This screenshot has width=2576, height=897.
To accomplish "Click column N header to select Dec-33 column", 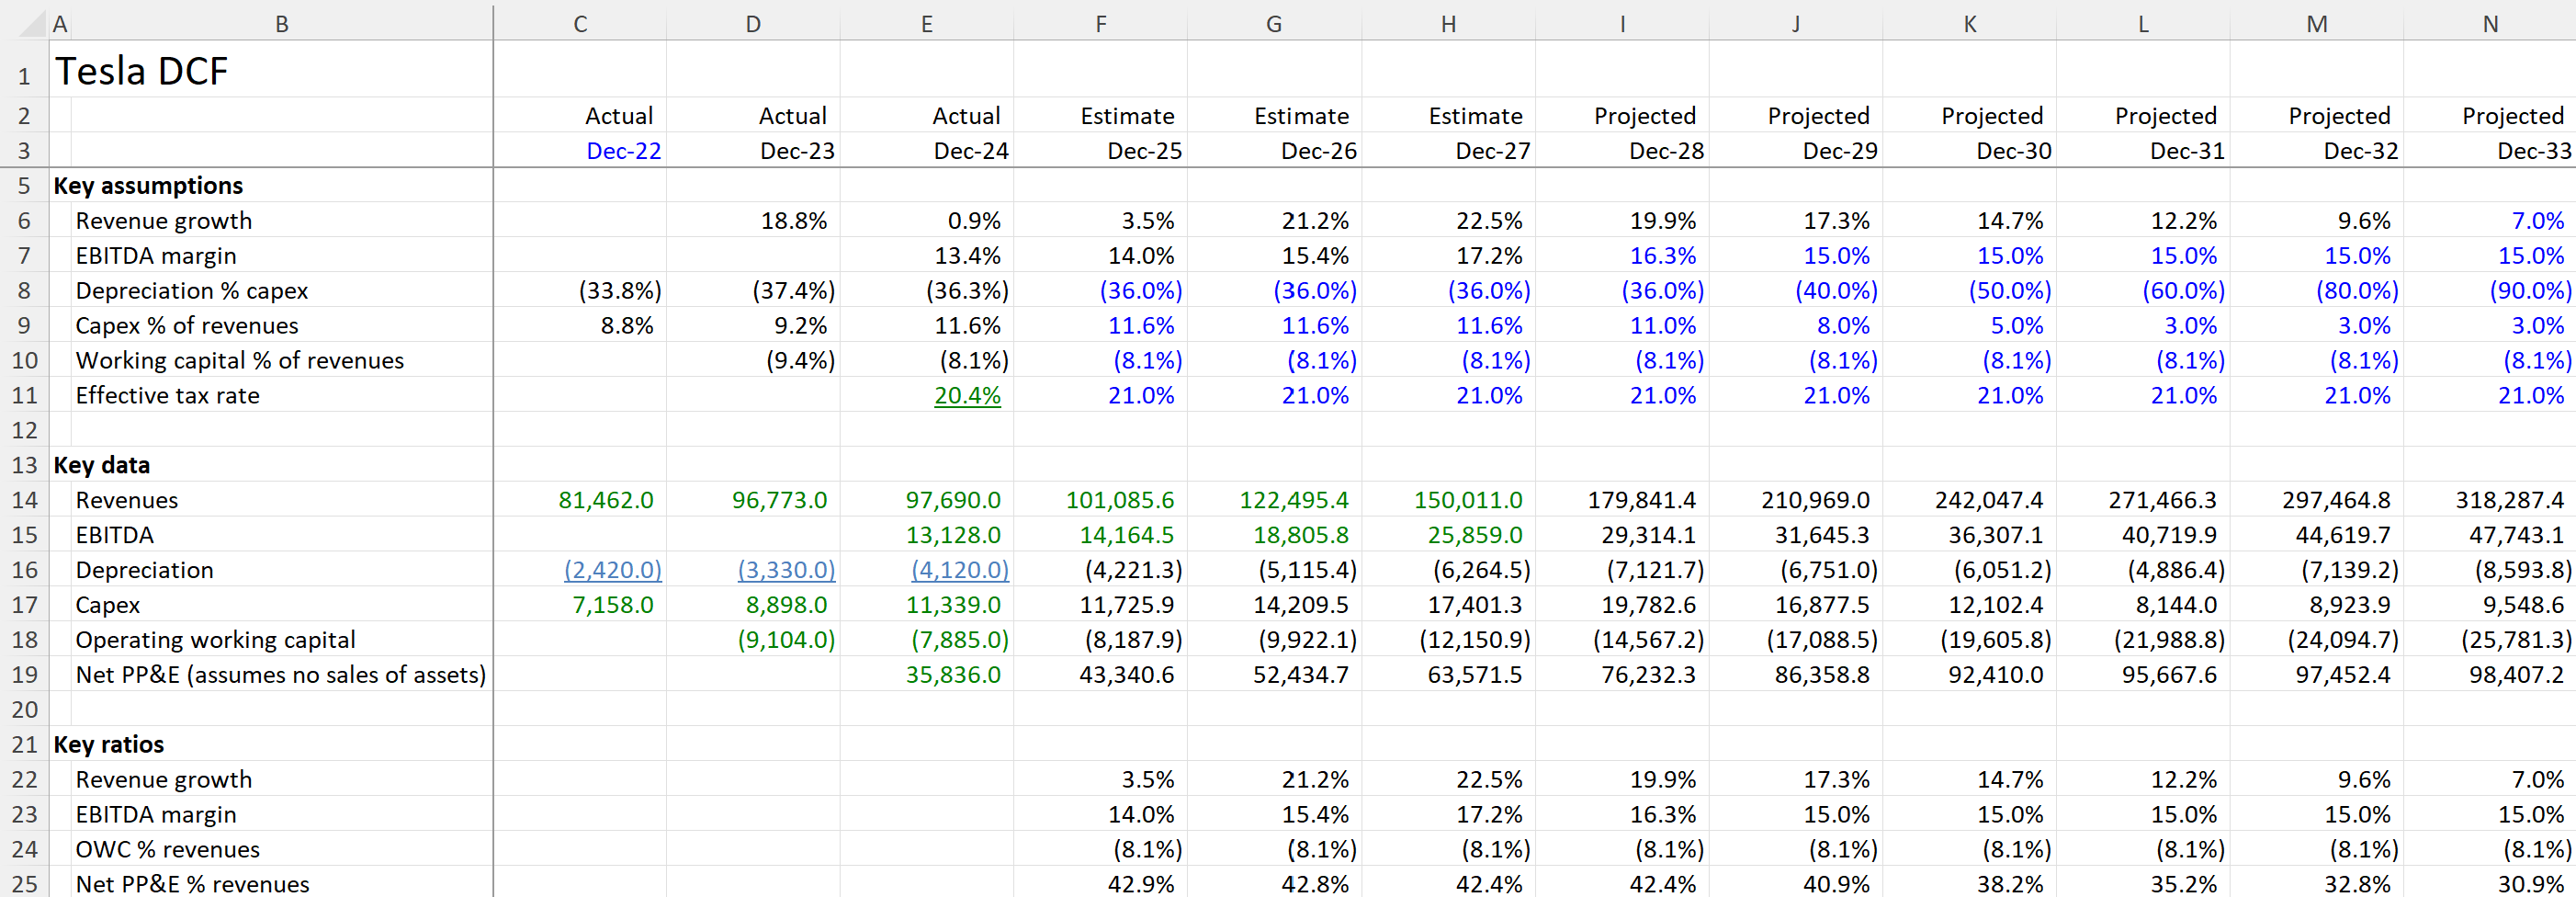I will (x=2490, y=22).
